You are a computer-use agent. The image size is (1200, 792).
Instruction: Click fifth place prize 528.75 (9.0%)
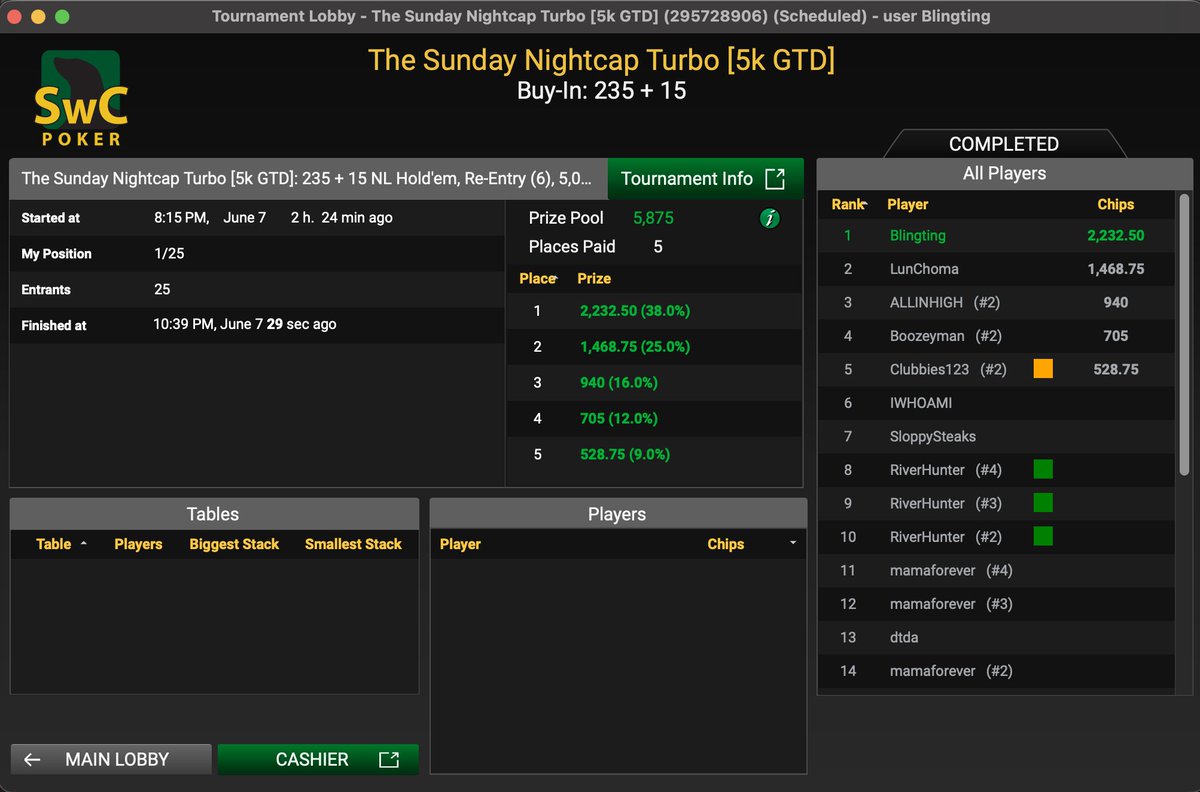tap(625, 454)
